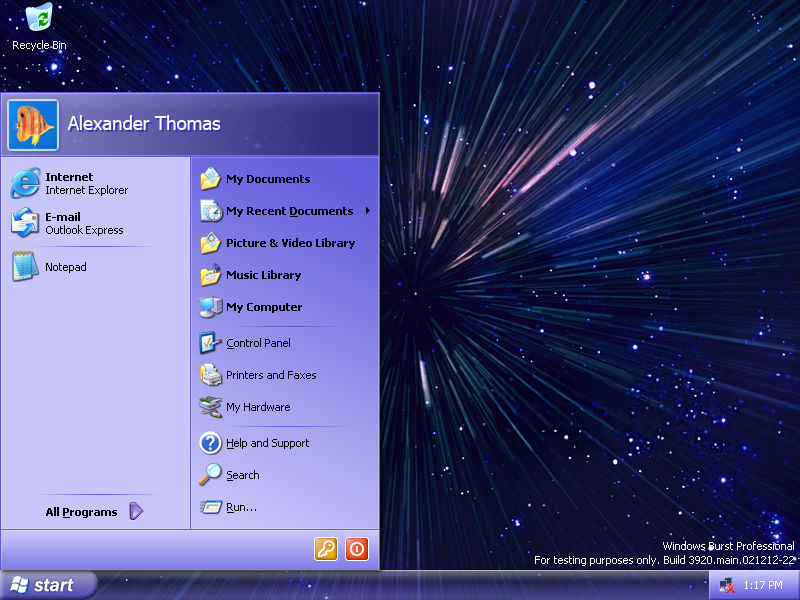Open Outlook Express e-mail
Image resolution: width=800 pixels, height=600 pixels.
point(70,223)
